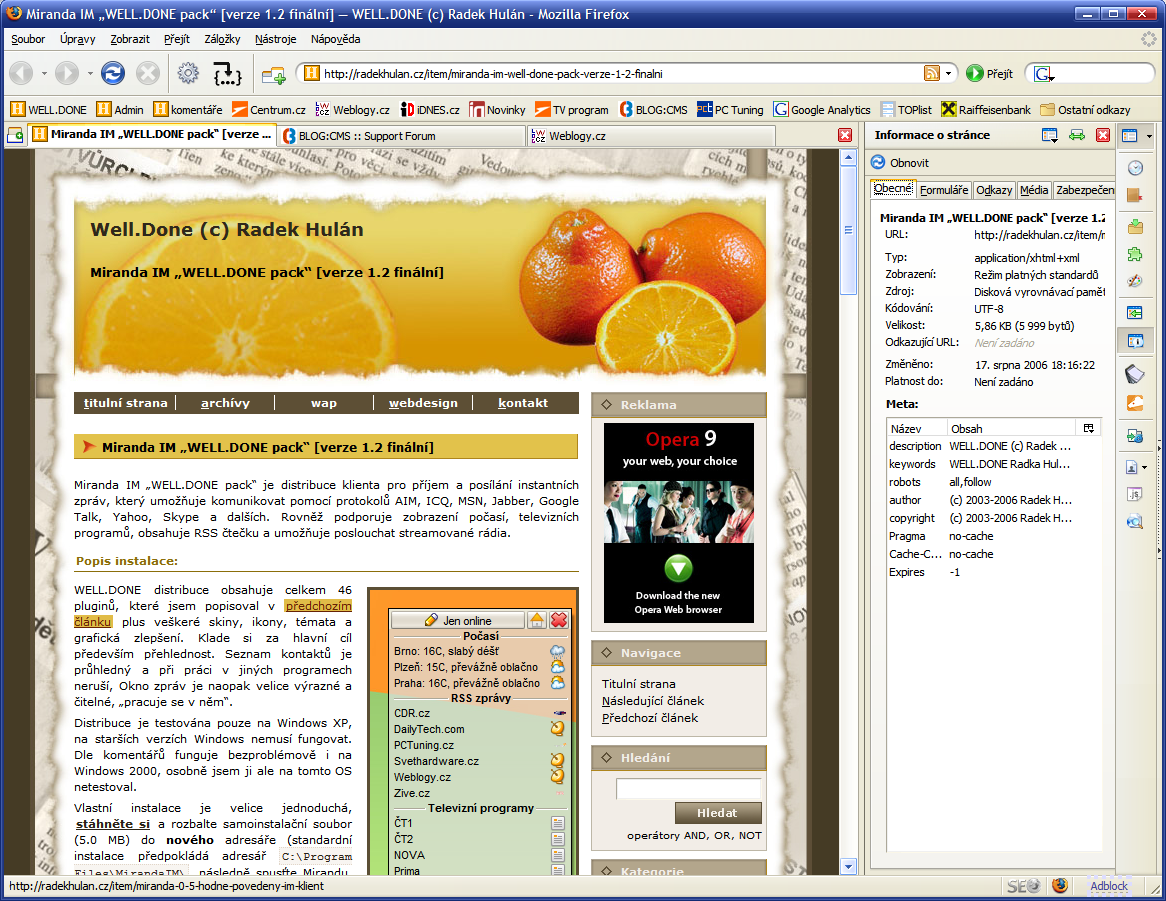Click the magnifier globe icon in sidebar strip
The width and height of the screenshot is (1166, 901).
coord(1135,522)
